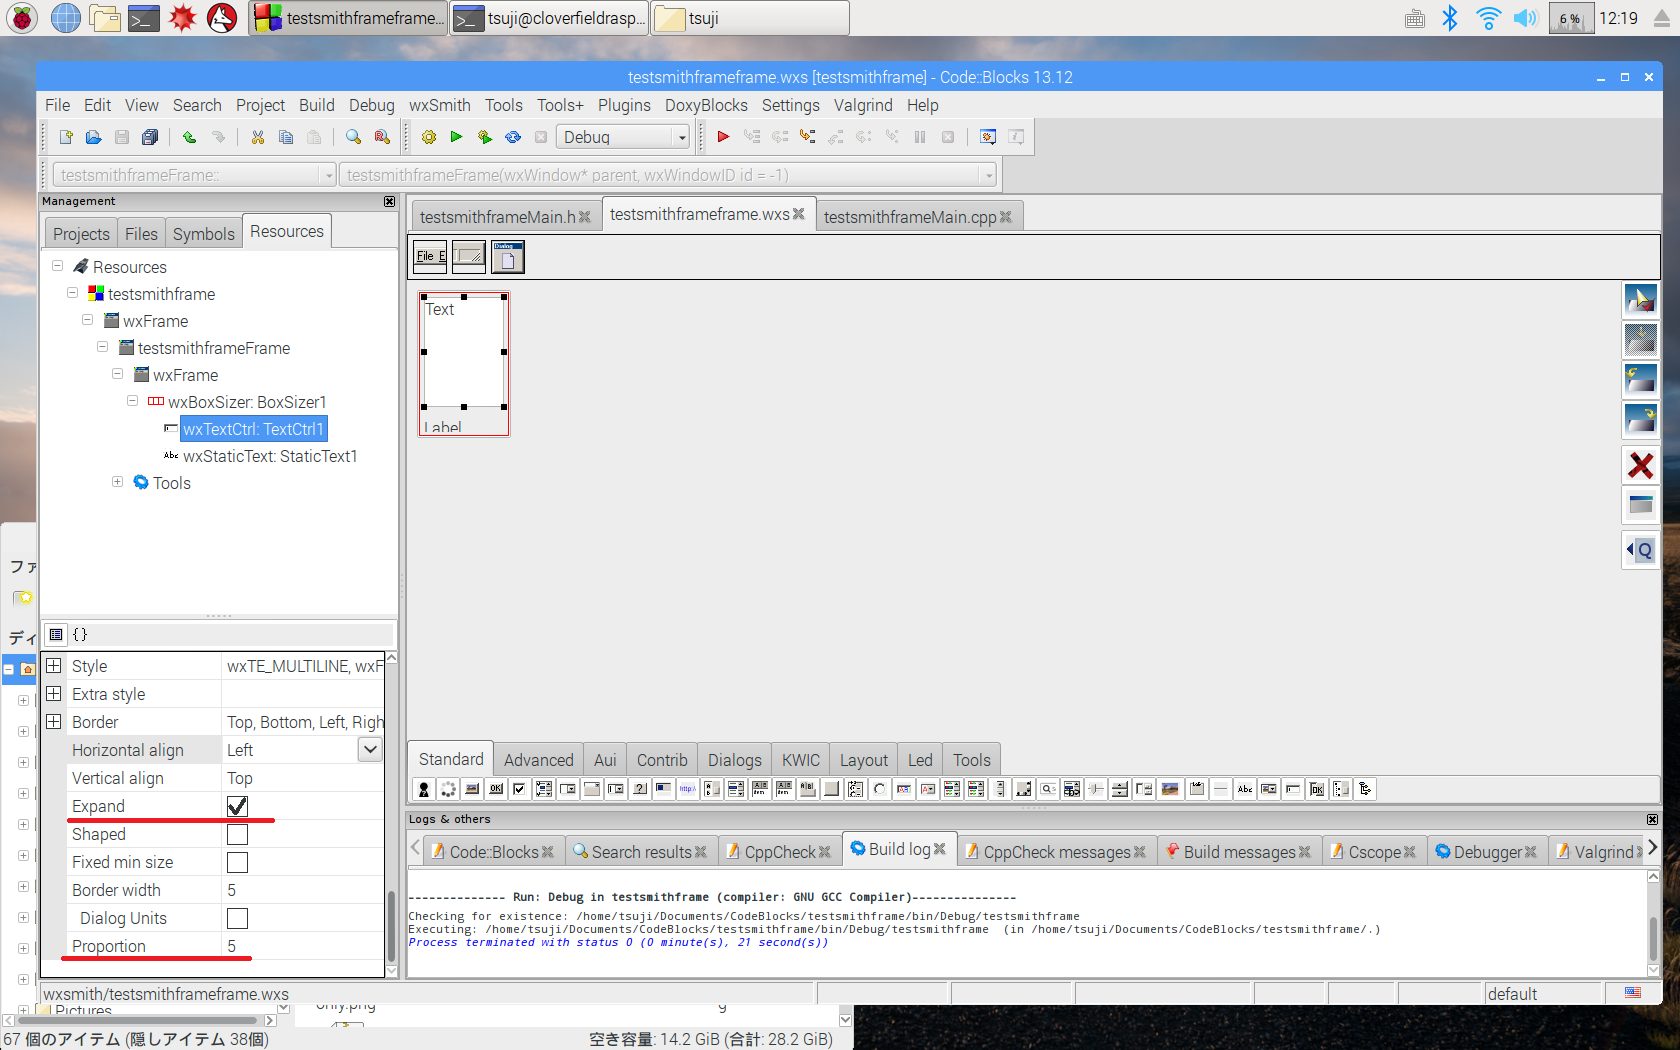Uncheck the Expand property checkbox
1680x1050 pixels.
[238, 806]
